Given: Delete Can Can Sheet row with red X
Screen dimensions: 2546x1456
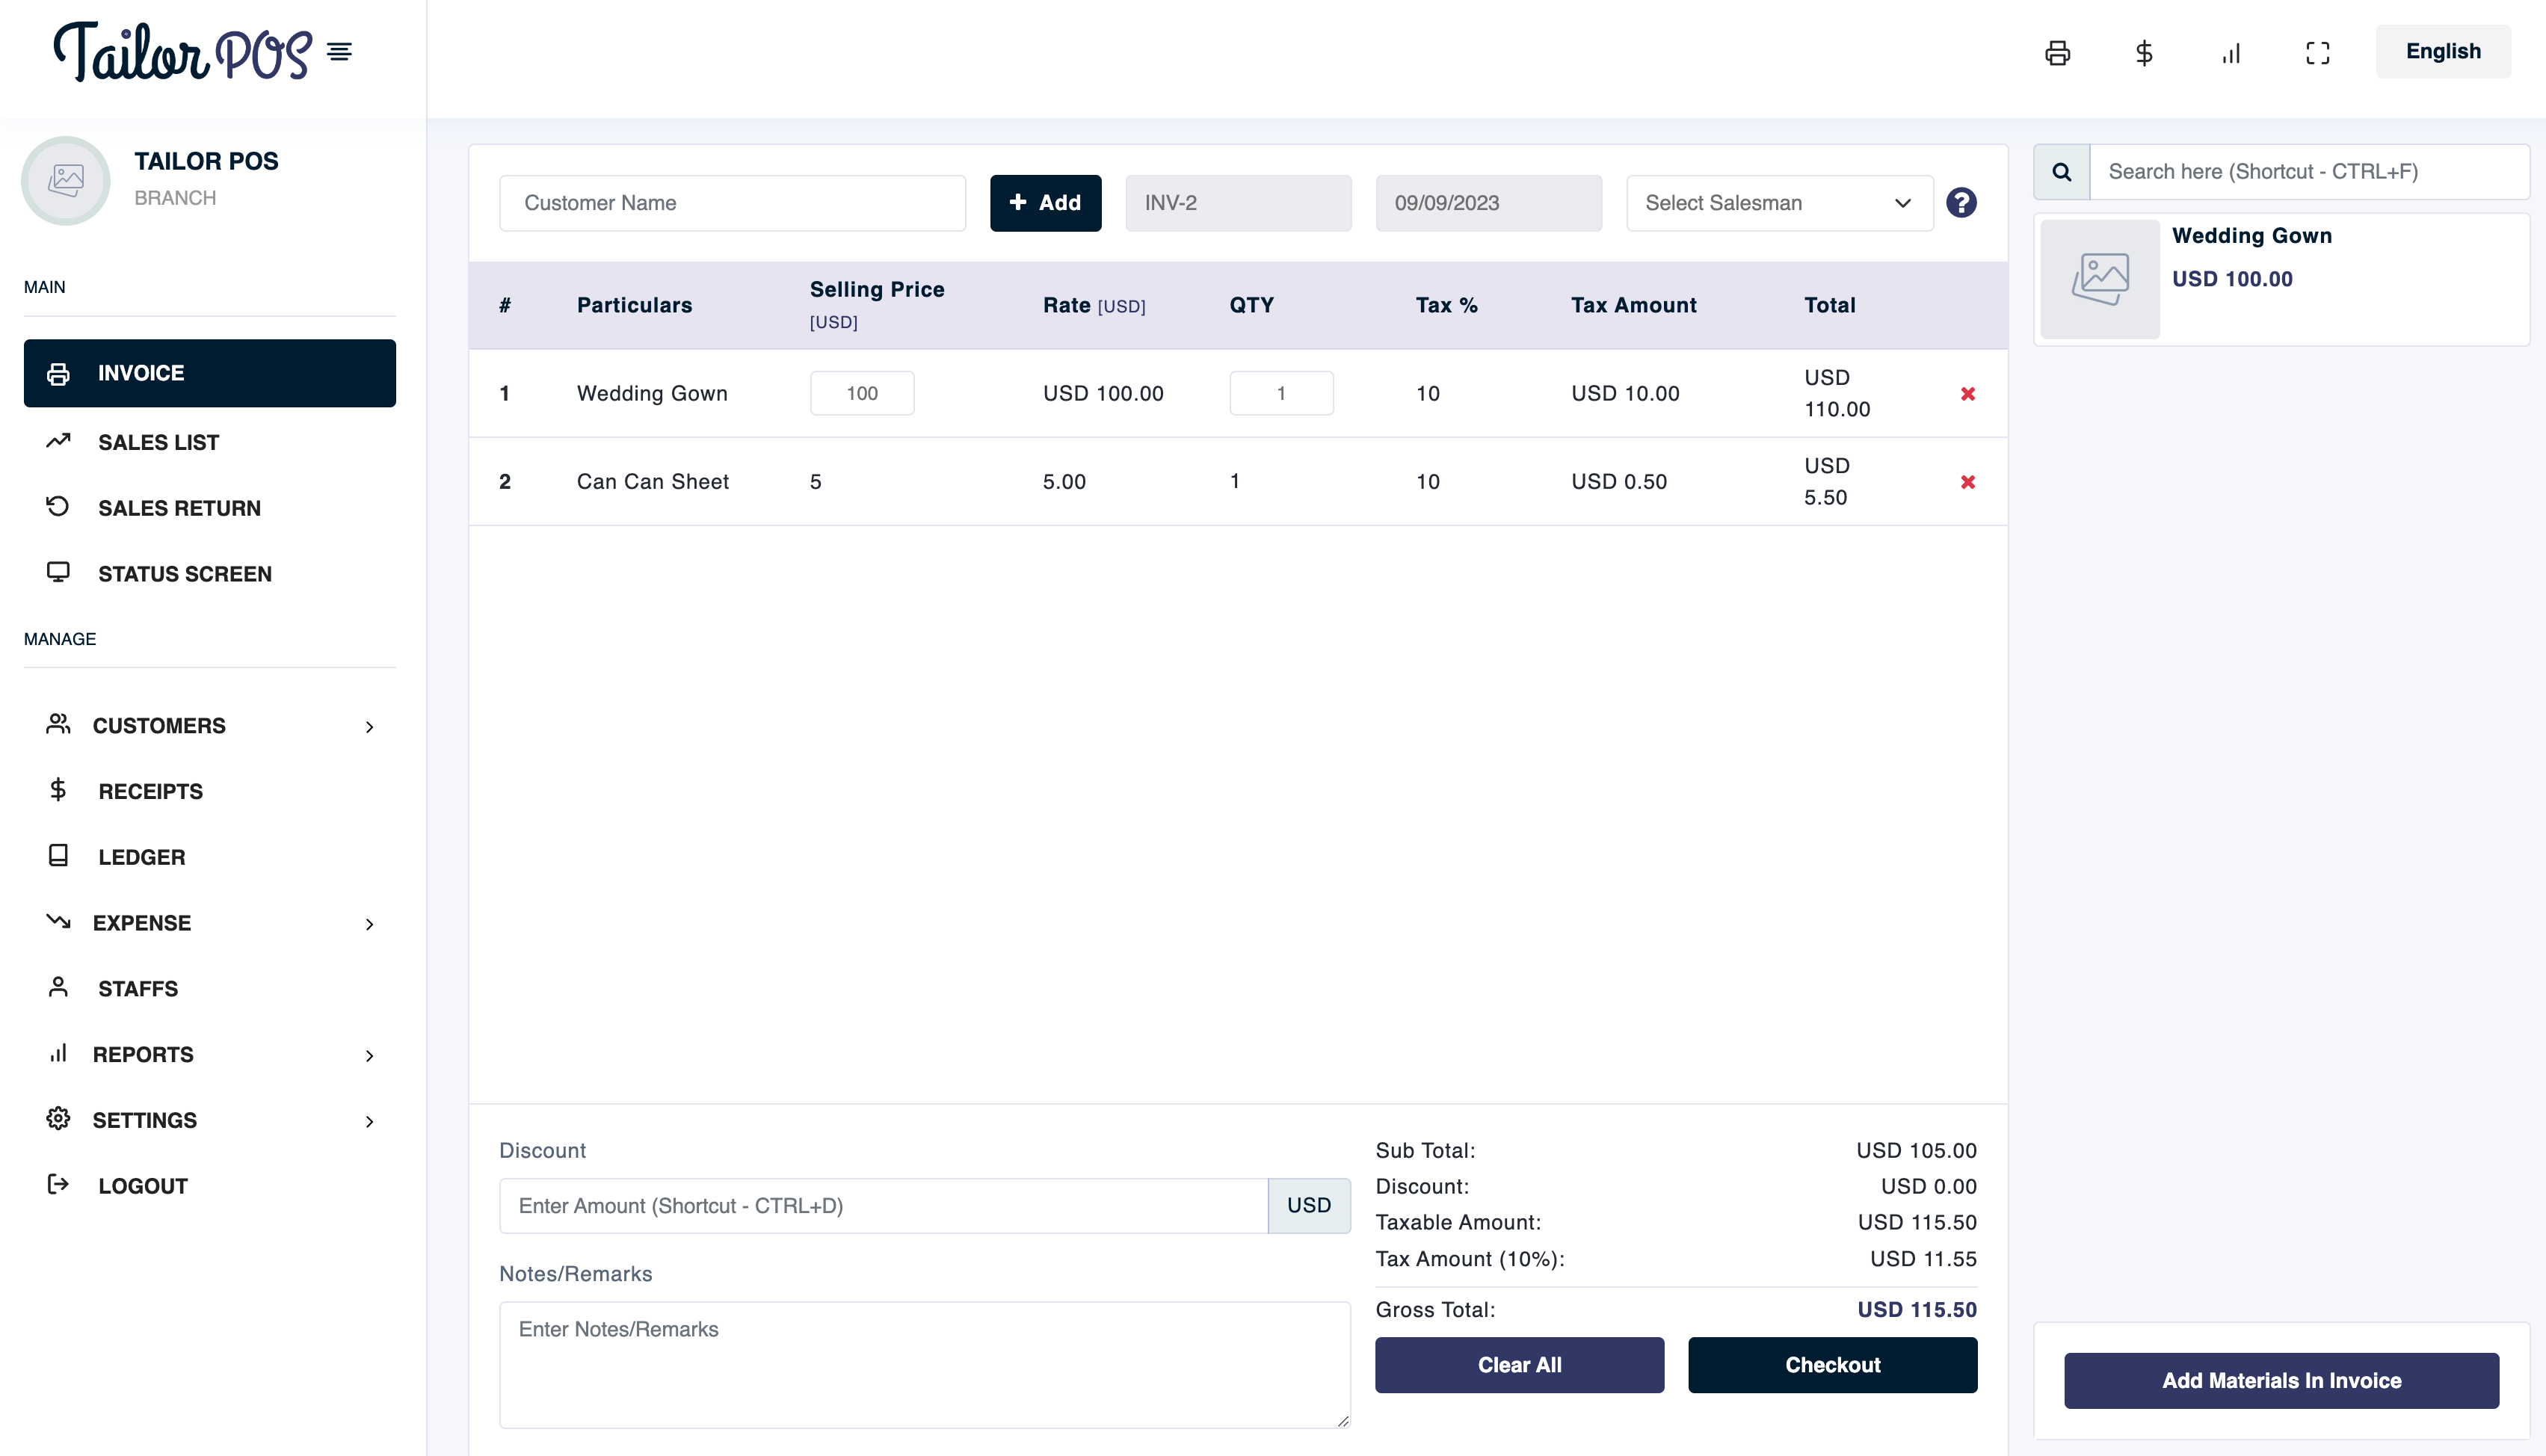Looking at the screenshot, I should 1967,482.
